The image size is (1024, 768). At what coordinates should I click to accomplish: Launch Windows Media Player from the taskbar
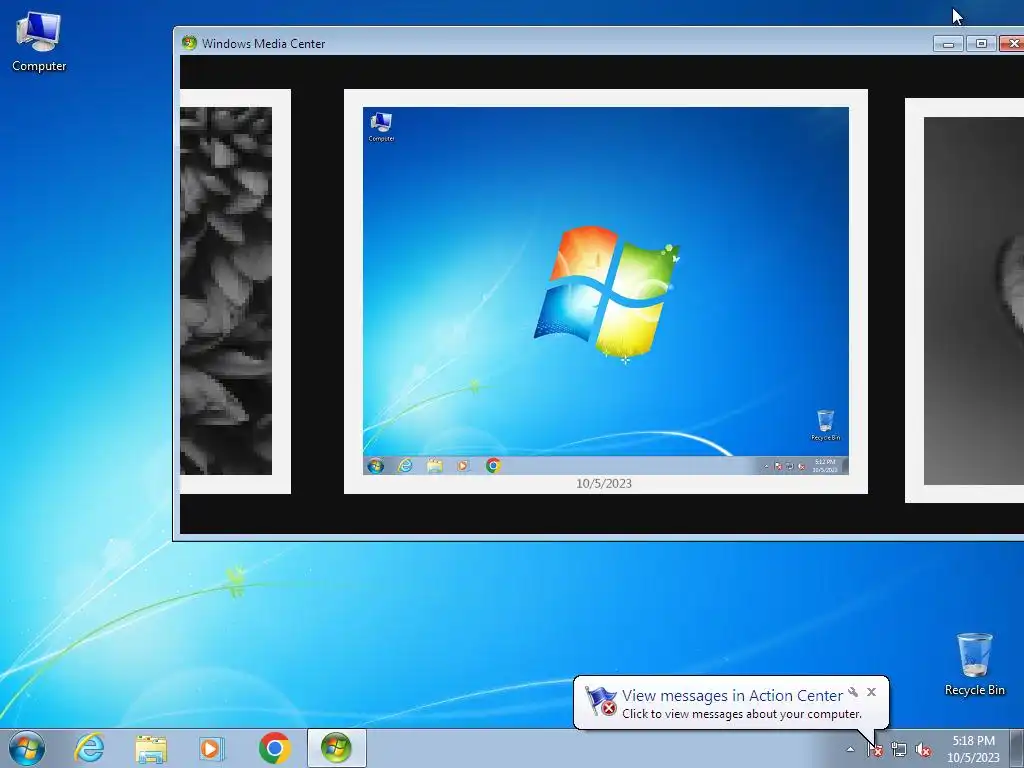(x=212, y=748)
